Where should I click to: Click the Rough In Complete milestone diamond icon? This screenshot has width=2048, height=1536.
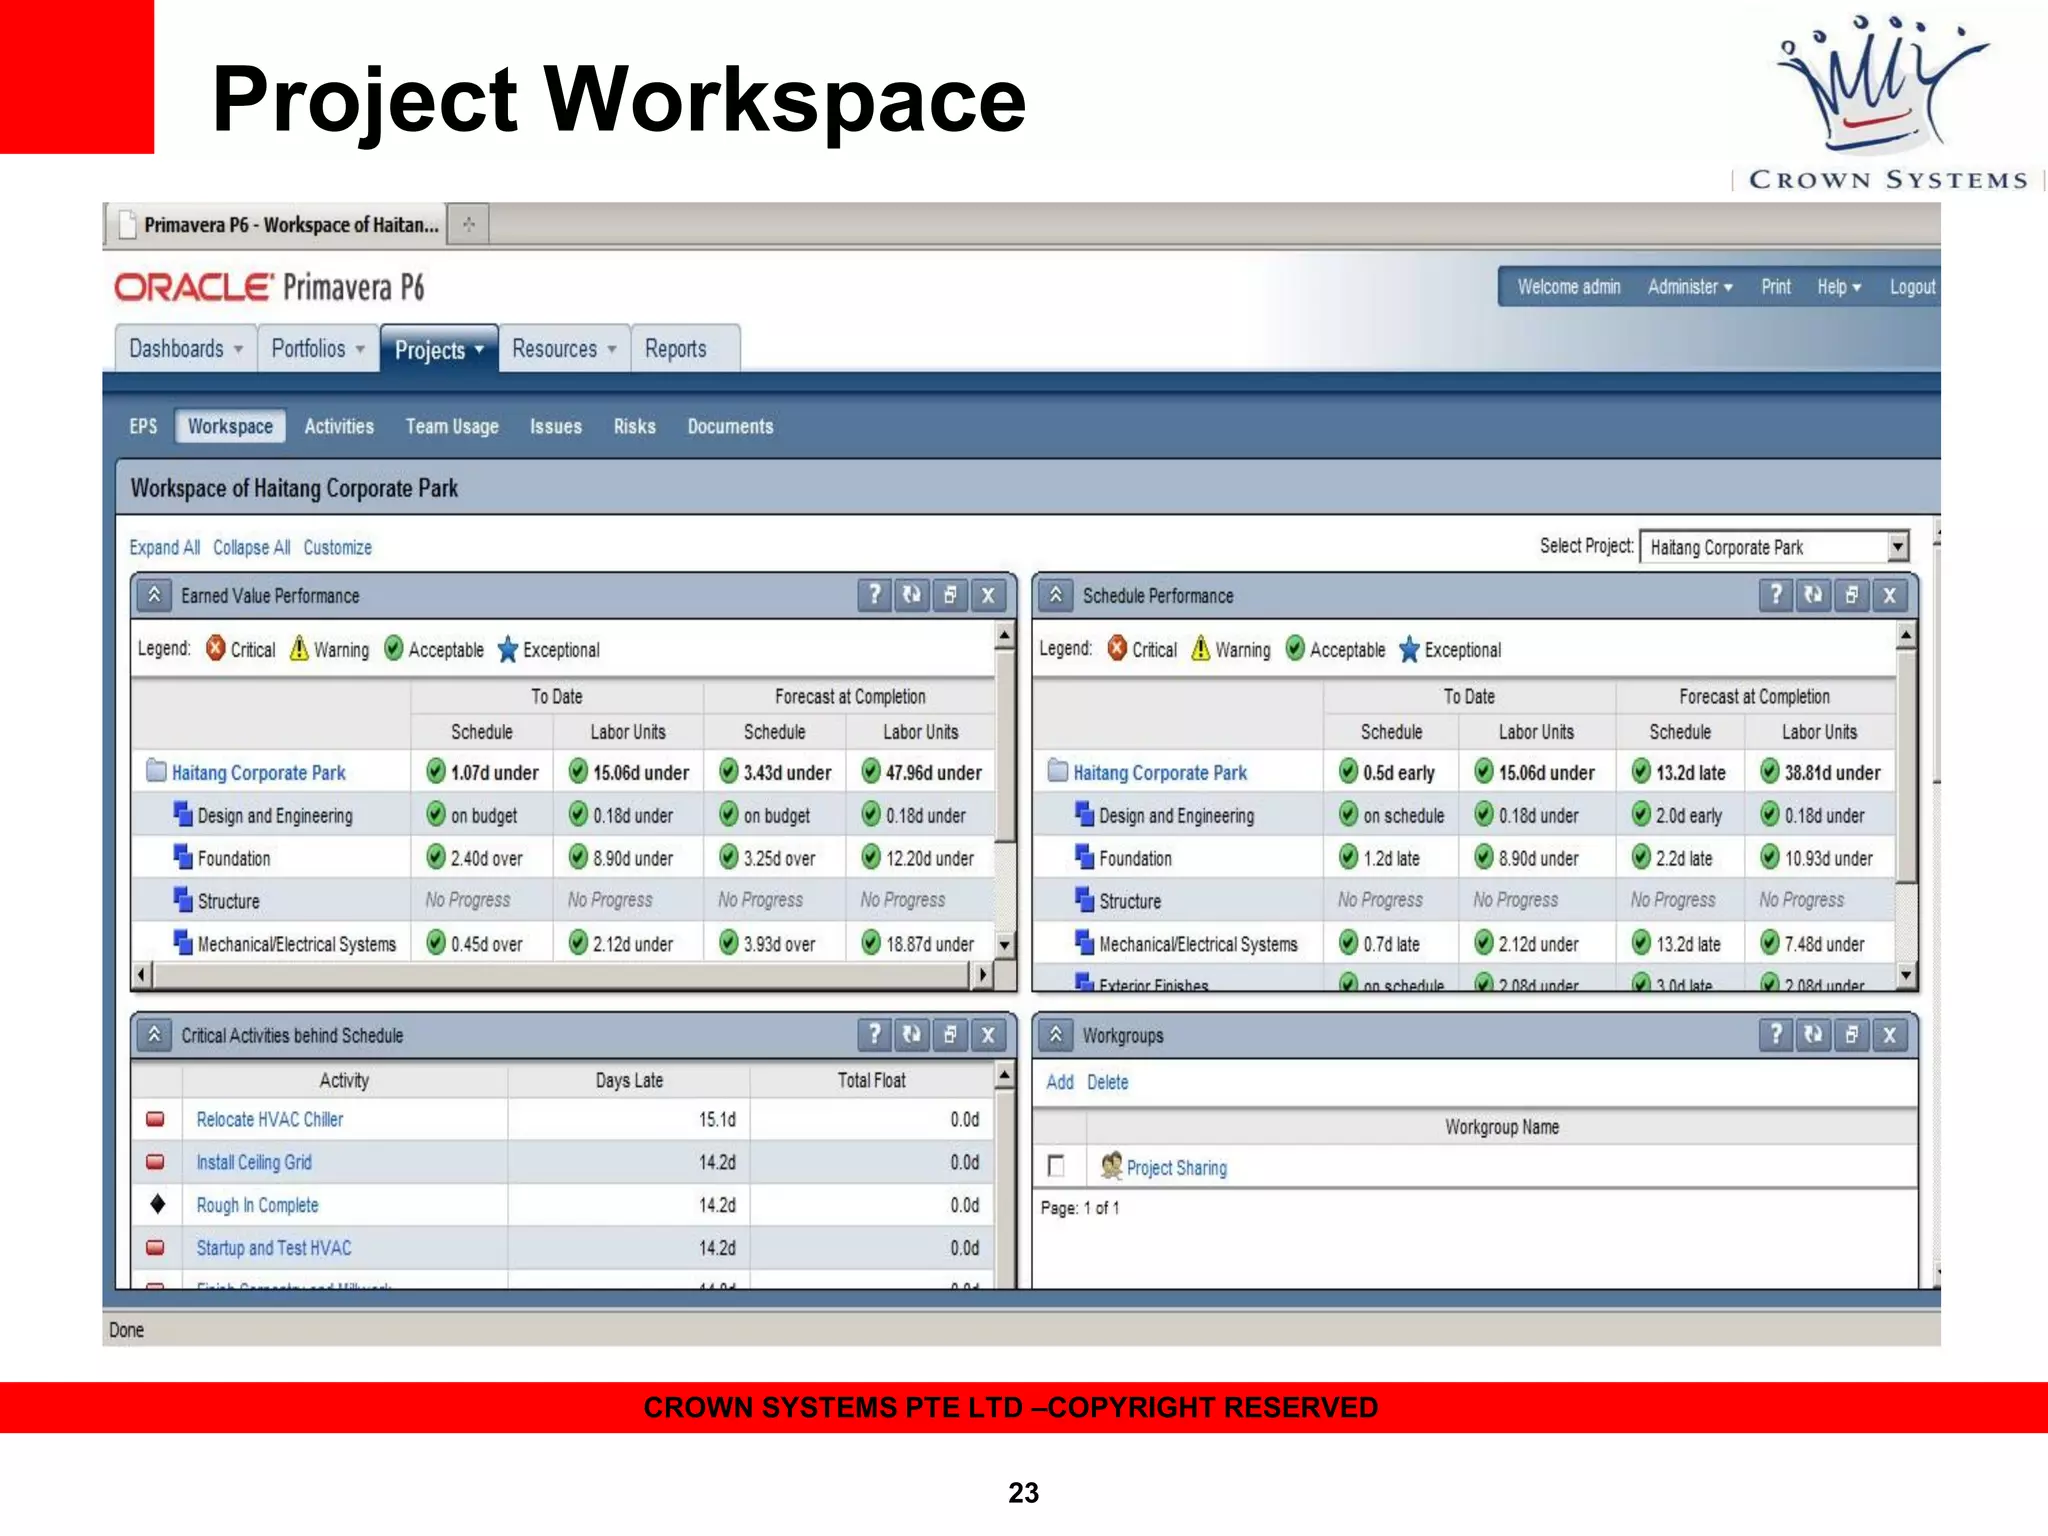(x=156, y=1204)
